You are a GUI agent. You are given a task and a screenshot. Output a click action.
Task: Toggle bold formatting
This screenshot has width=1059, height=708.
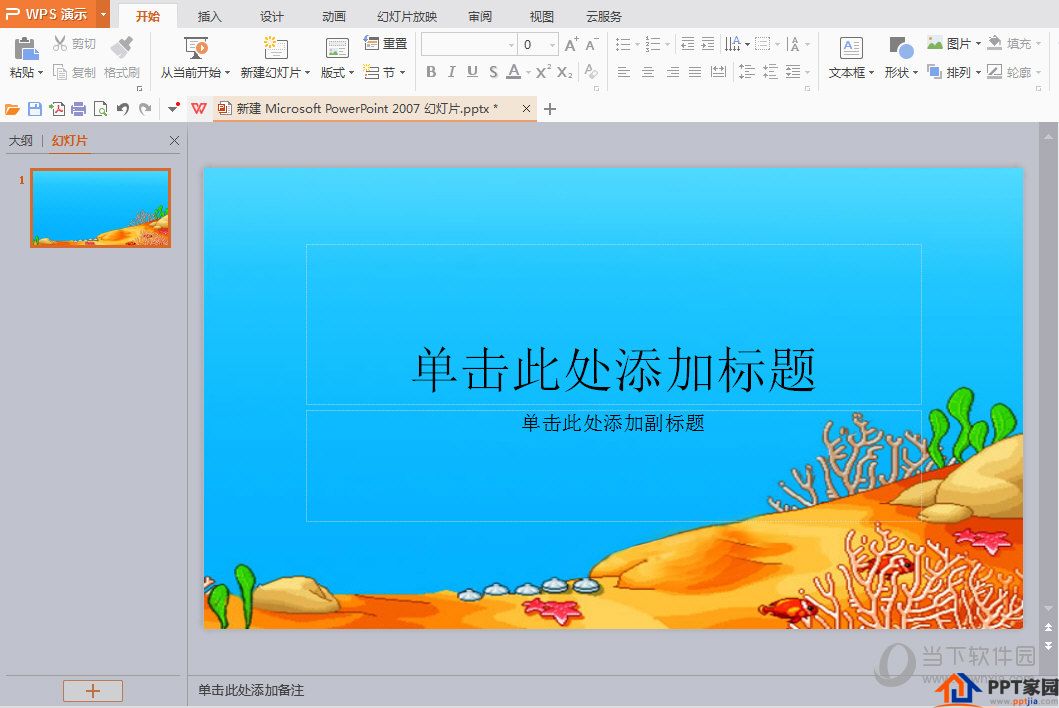coord(431,72)
